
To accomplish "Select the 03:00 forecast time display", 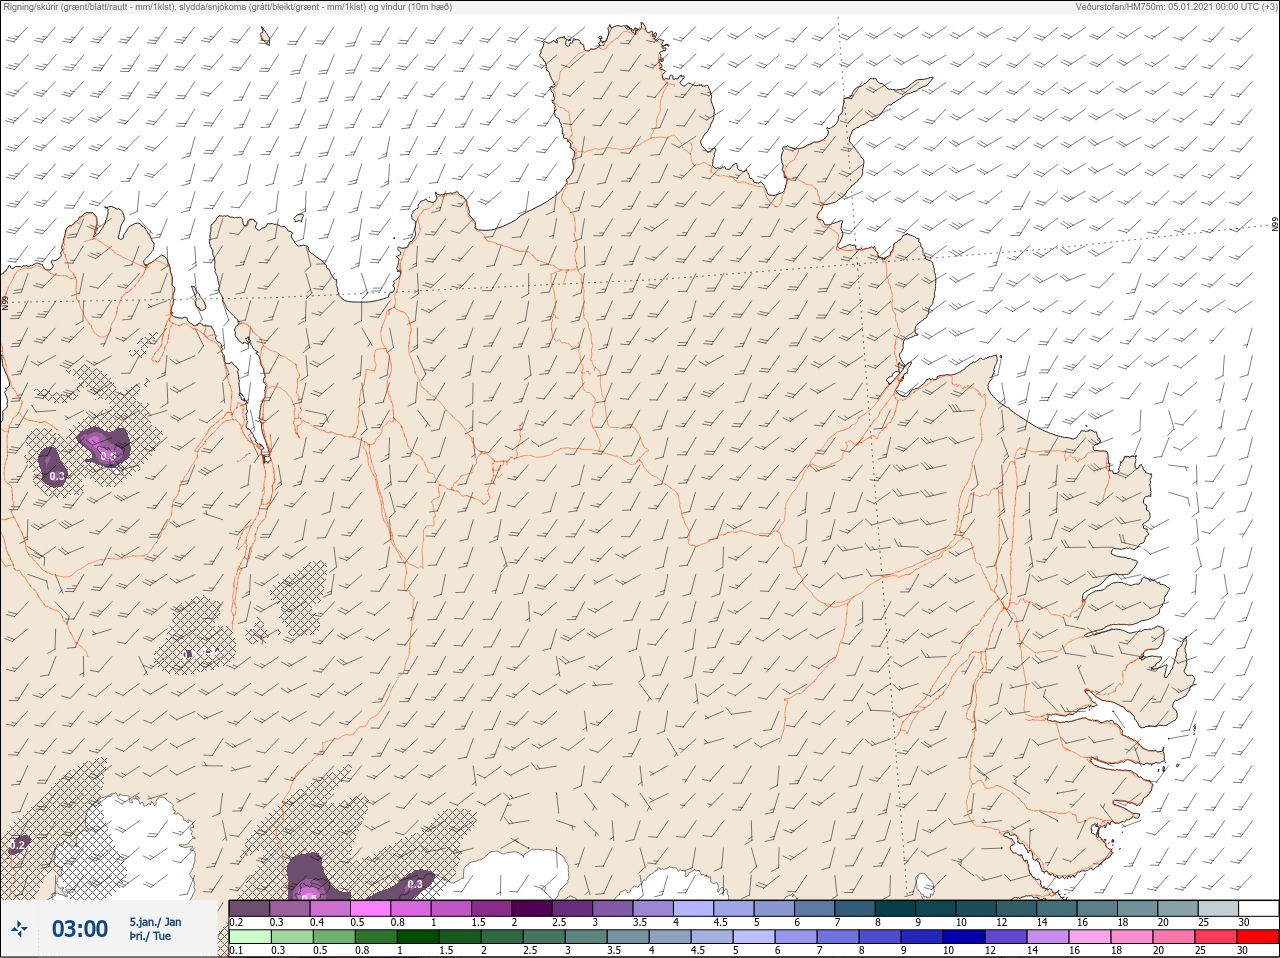I will pos(80,930).
